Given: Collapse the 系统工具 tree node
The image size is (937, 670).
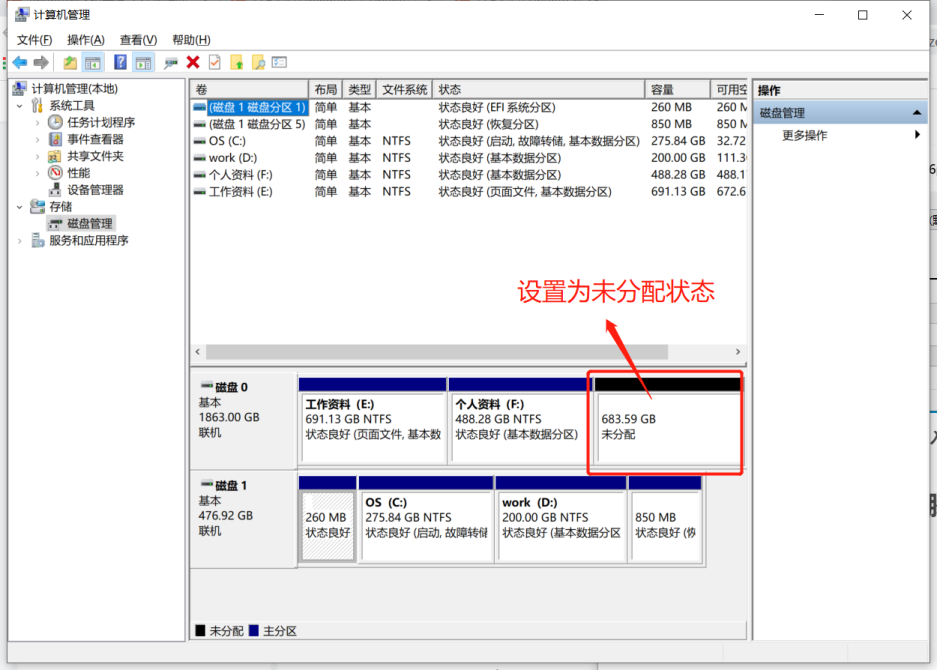Looking at the screenshot, I should pyautogui.click(x=20, y=106).
